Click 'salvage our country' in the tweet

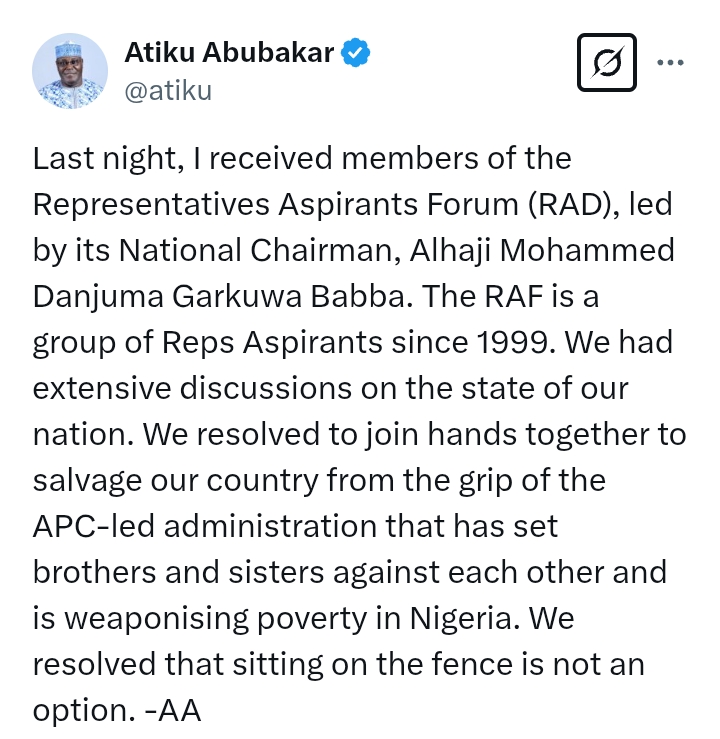point(176,481)
